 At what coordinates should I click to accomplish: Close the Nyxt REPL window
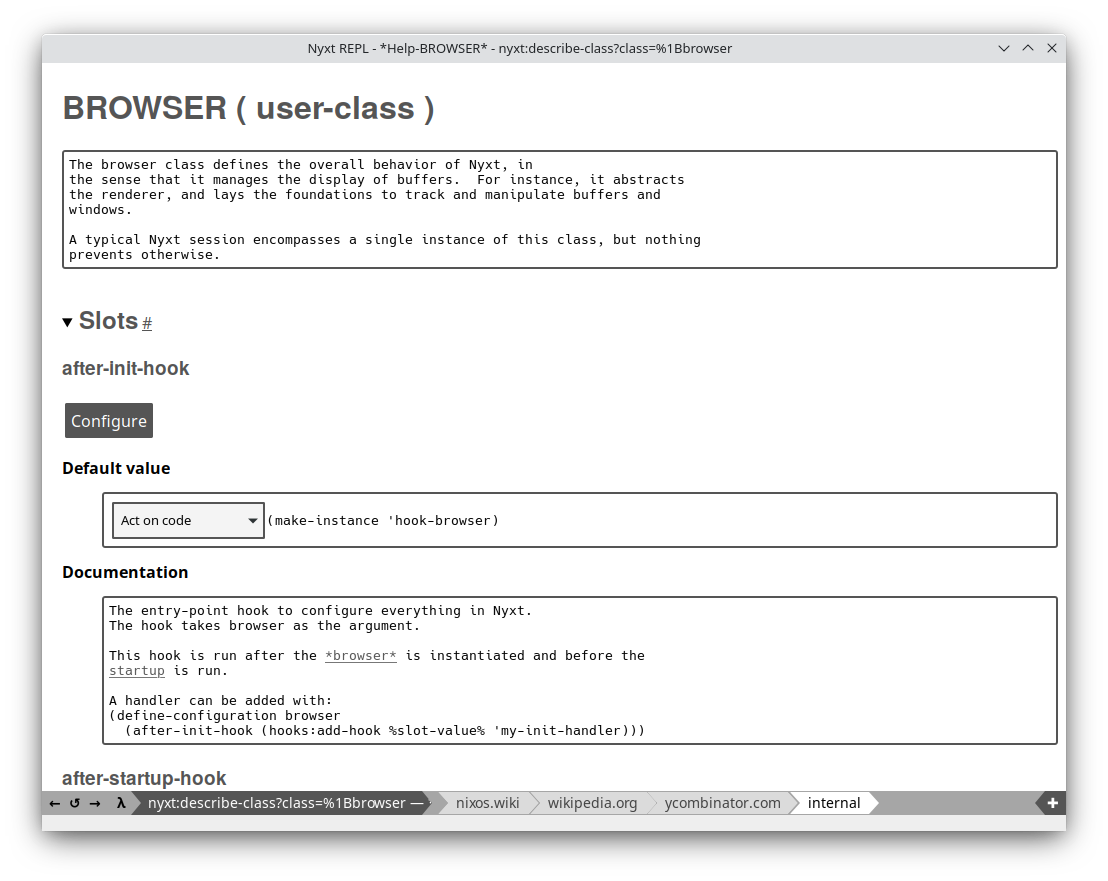point(1052,48)
